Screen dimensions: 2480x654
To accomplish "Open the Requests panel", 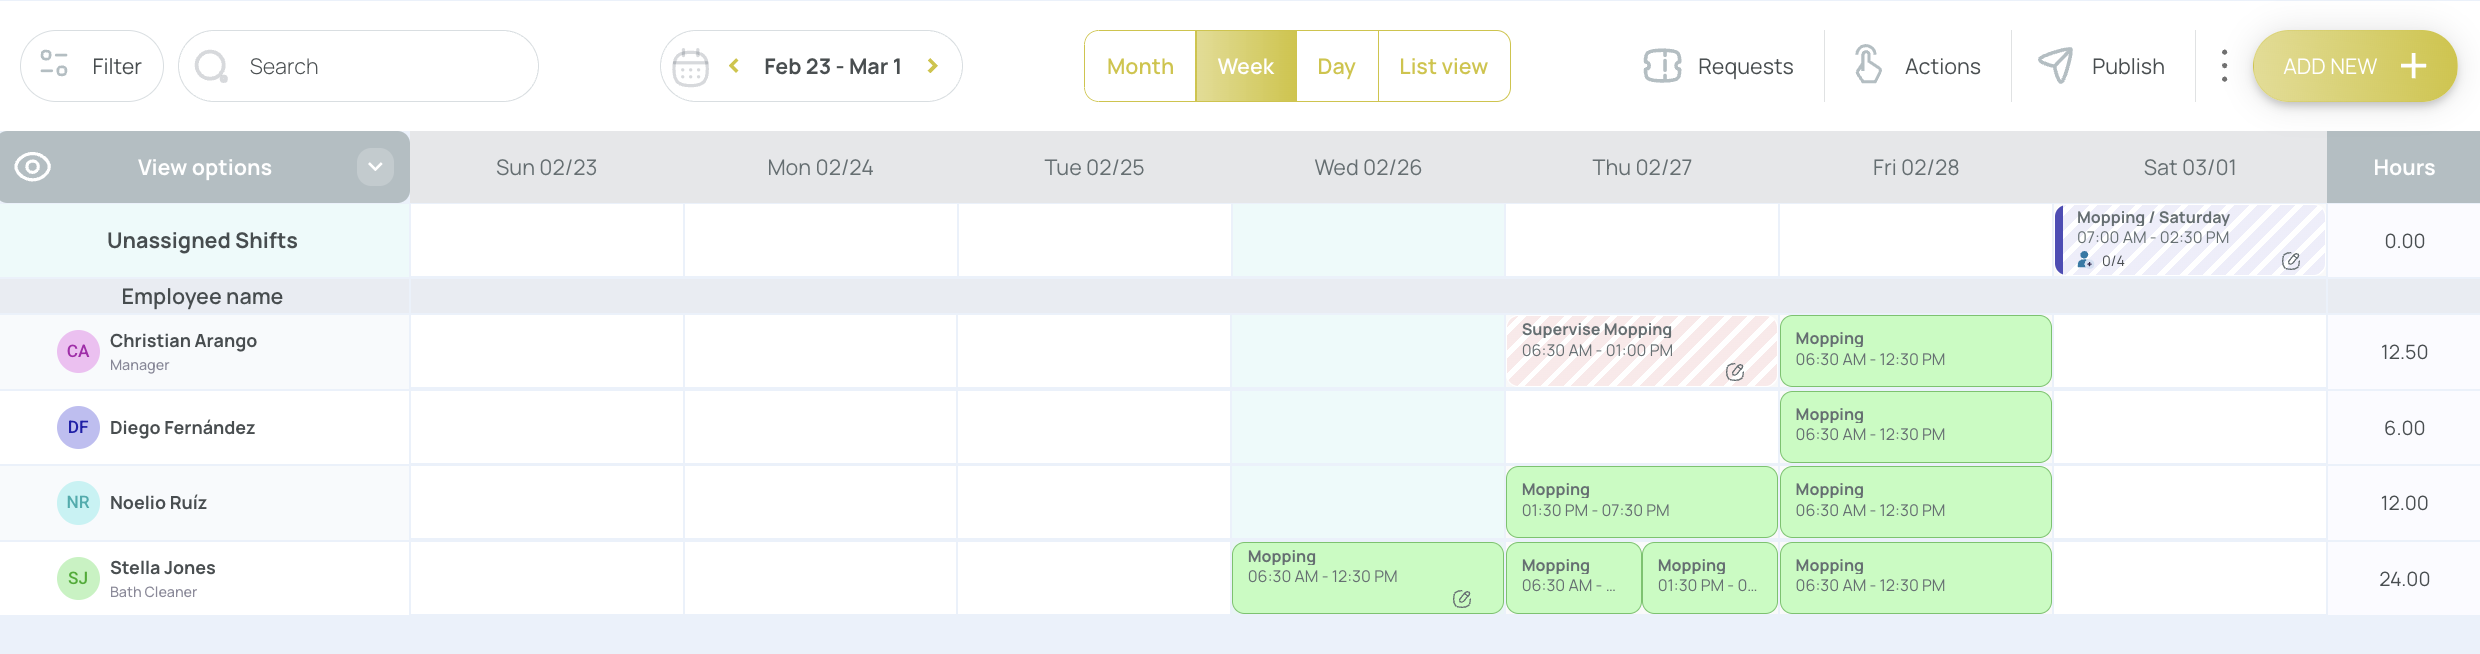I will [1719, 66].
